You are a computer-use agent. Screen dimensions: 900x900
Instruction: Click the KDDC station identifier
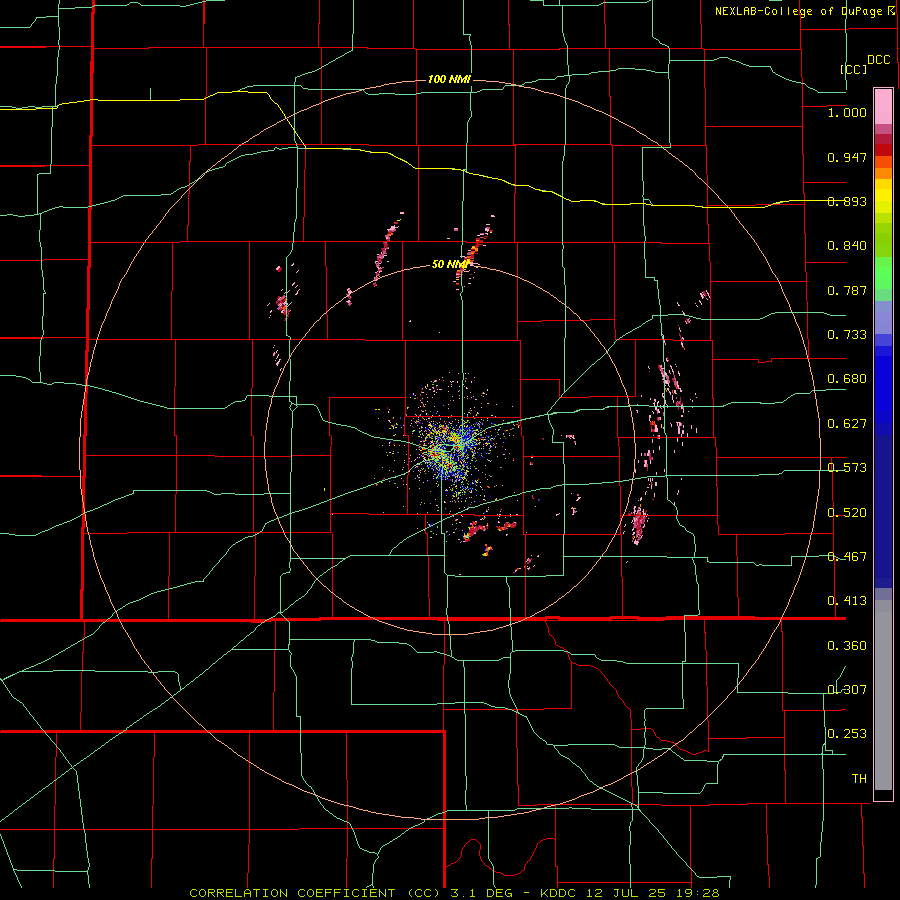point(560,893)
